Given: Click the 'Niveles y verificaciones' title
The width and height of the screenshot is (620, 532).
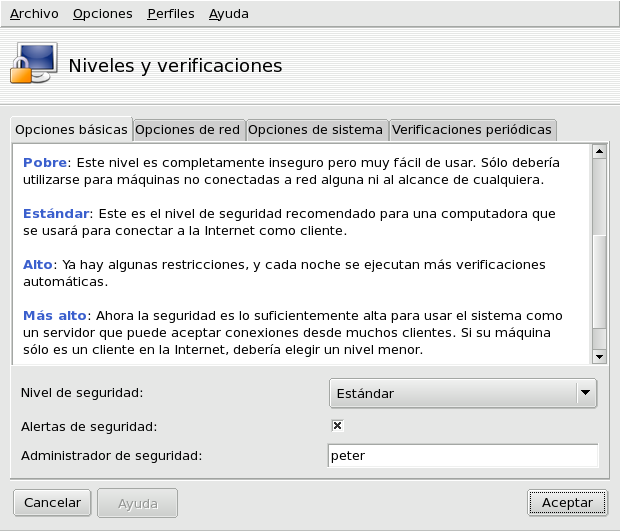Looking at the screenshot, I should [176, 66].
